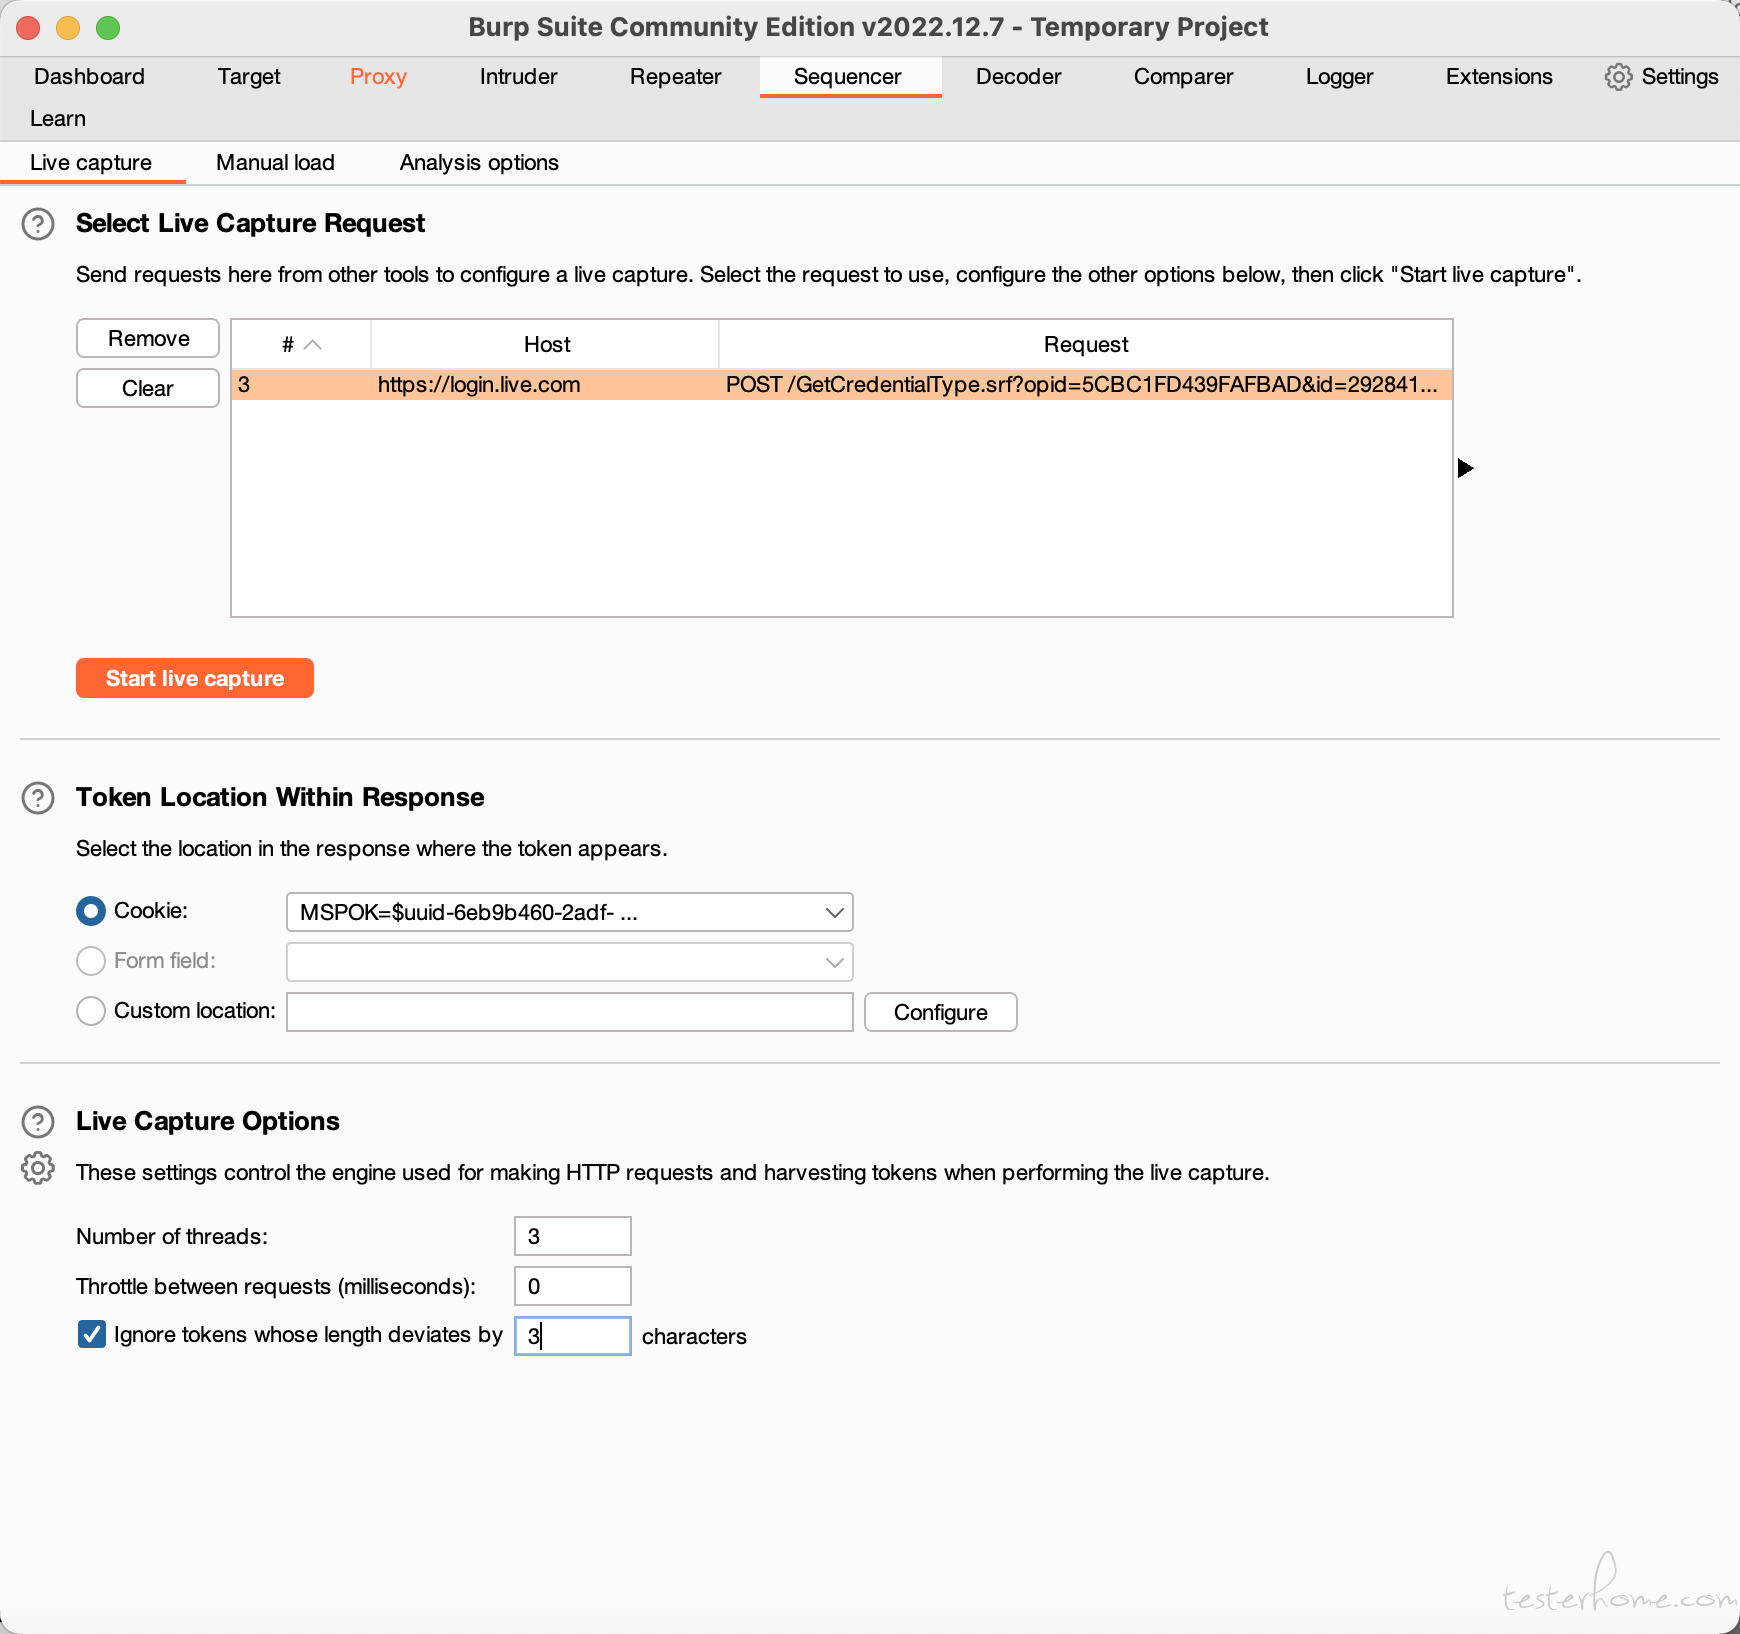Switch to the Manual load sub-tab

pos(275,163)
